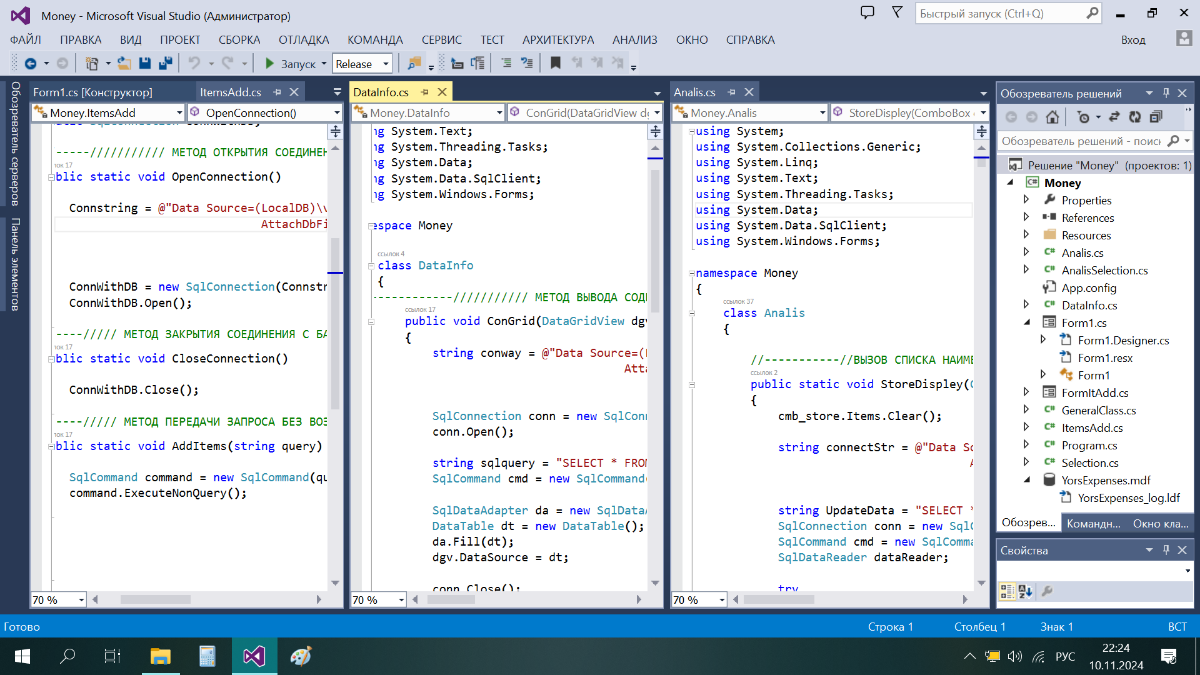
Task: Expand the Properties node in Solution Explorer
Action: (x=1026, y=200)
